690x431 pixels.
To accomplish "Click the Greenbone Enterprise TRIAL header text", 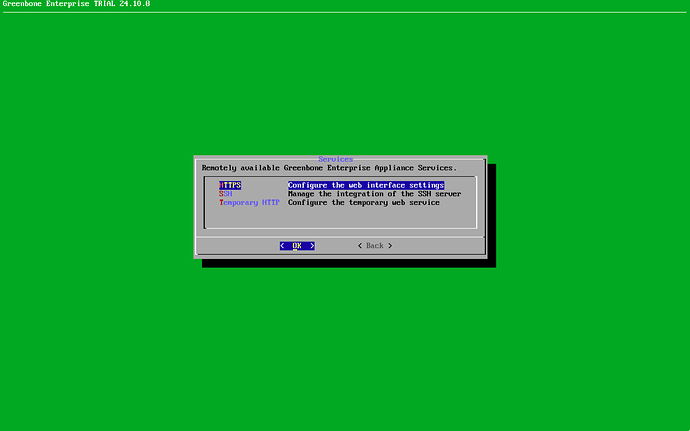I will (x=59, y=5).
